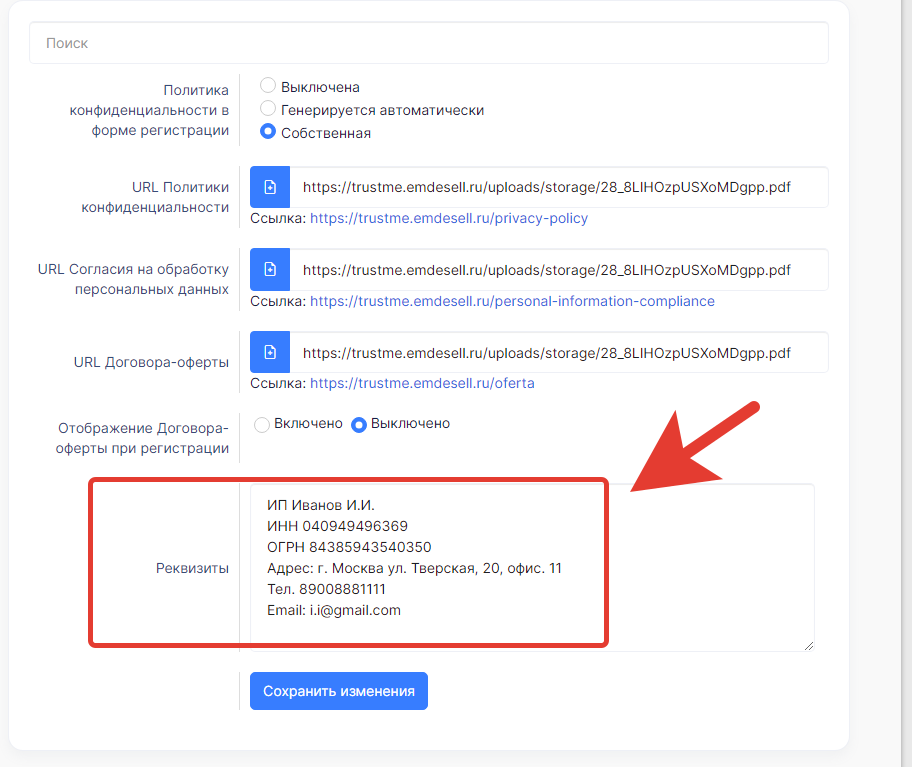Image resolution: width=912 pixels, height=767 pixels.
Task: Select Генерируется автоматически radio button
Action: tap(268, 108)
